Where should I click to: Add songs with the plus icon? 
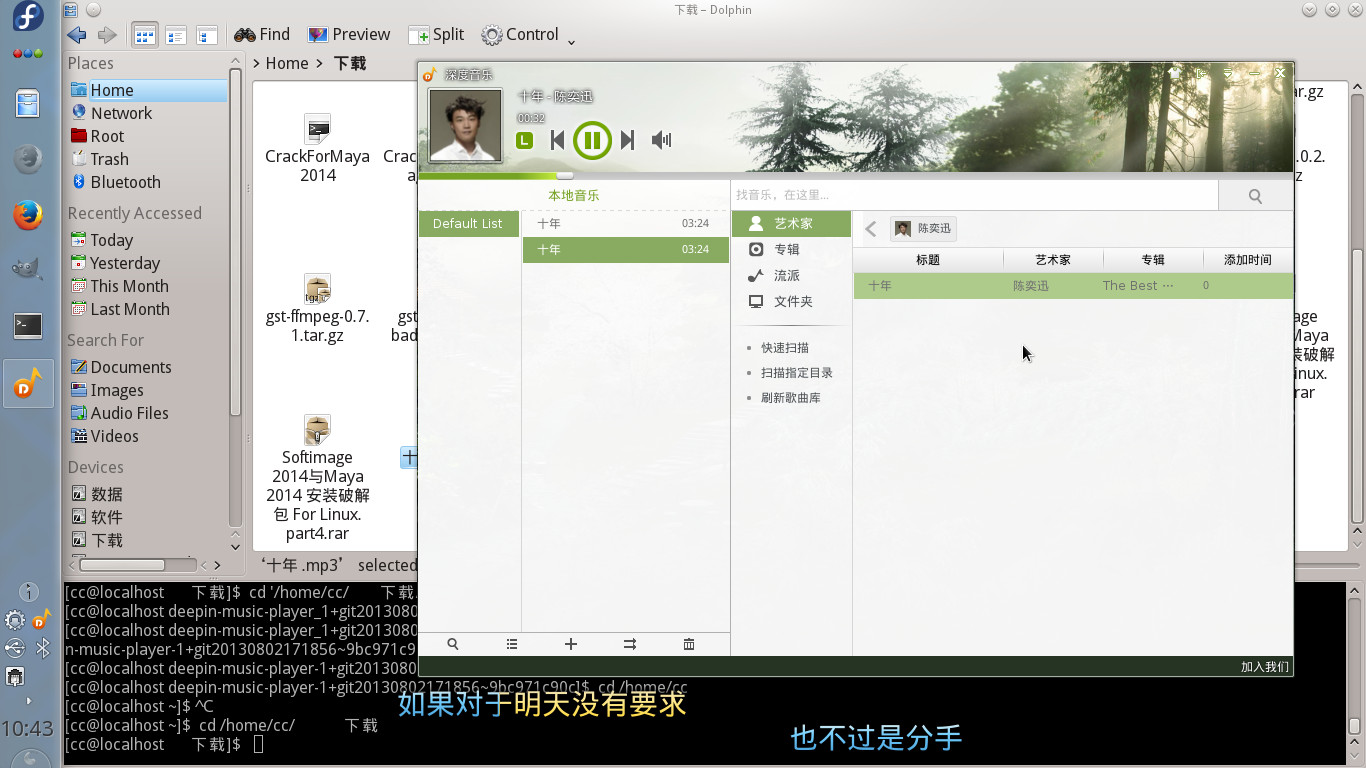click(571, 645)
